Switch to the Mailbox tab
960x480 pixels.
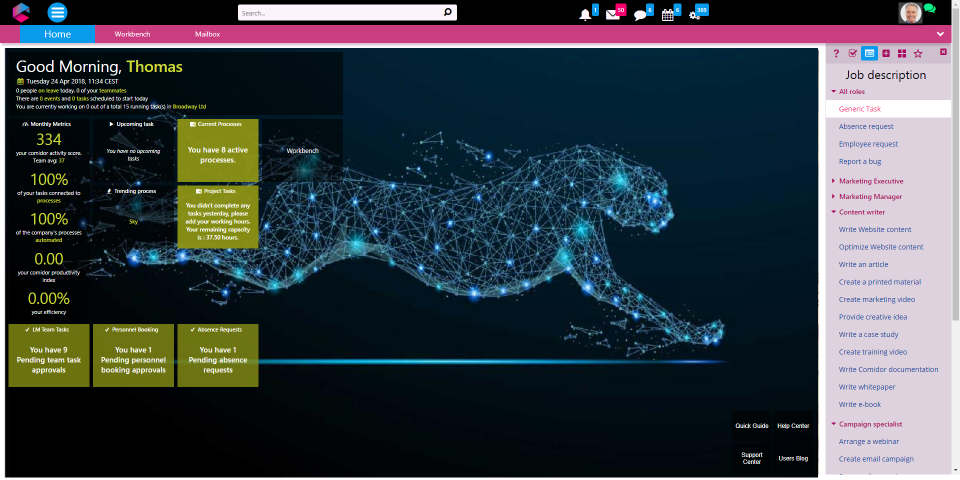pyautogui.click(x=207, y=34)
